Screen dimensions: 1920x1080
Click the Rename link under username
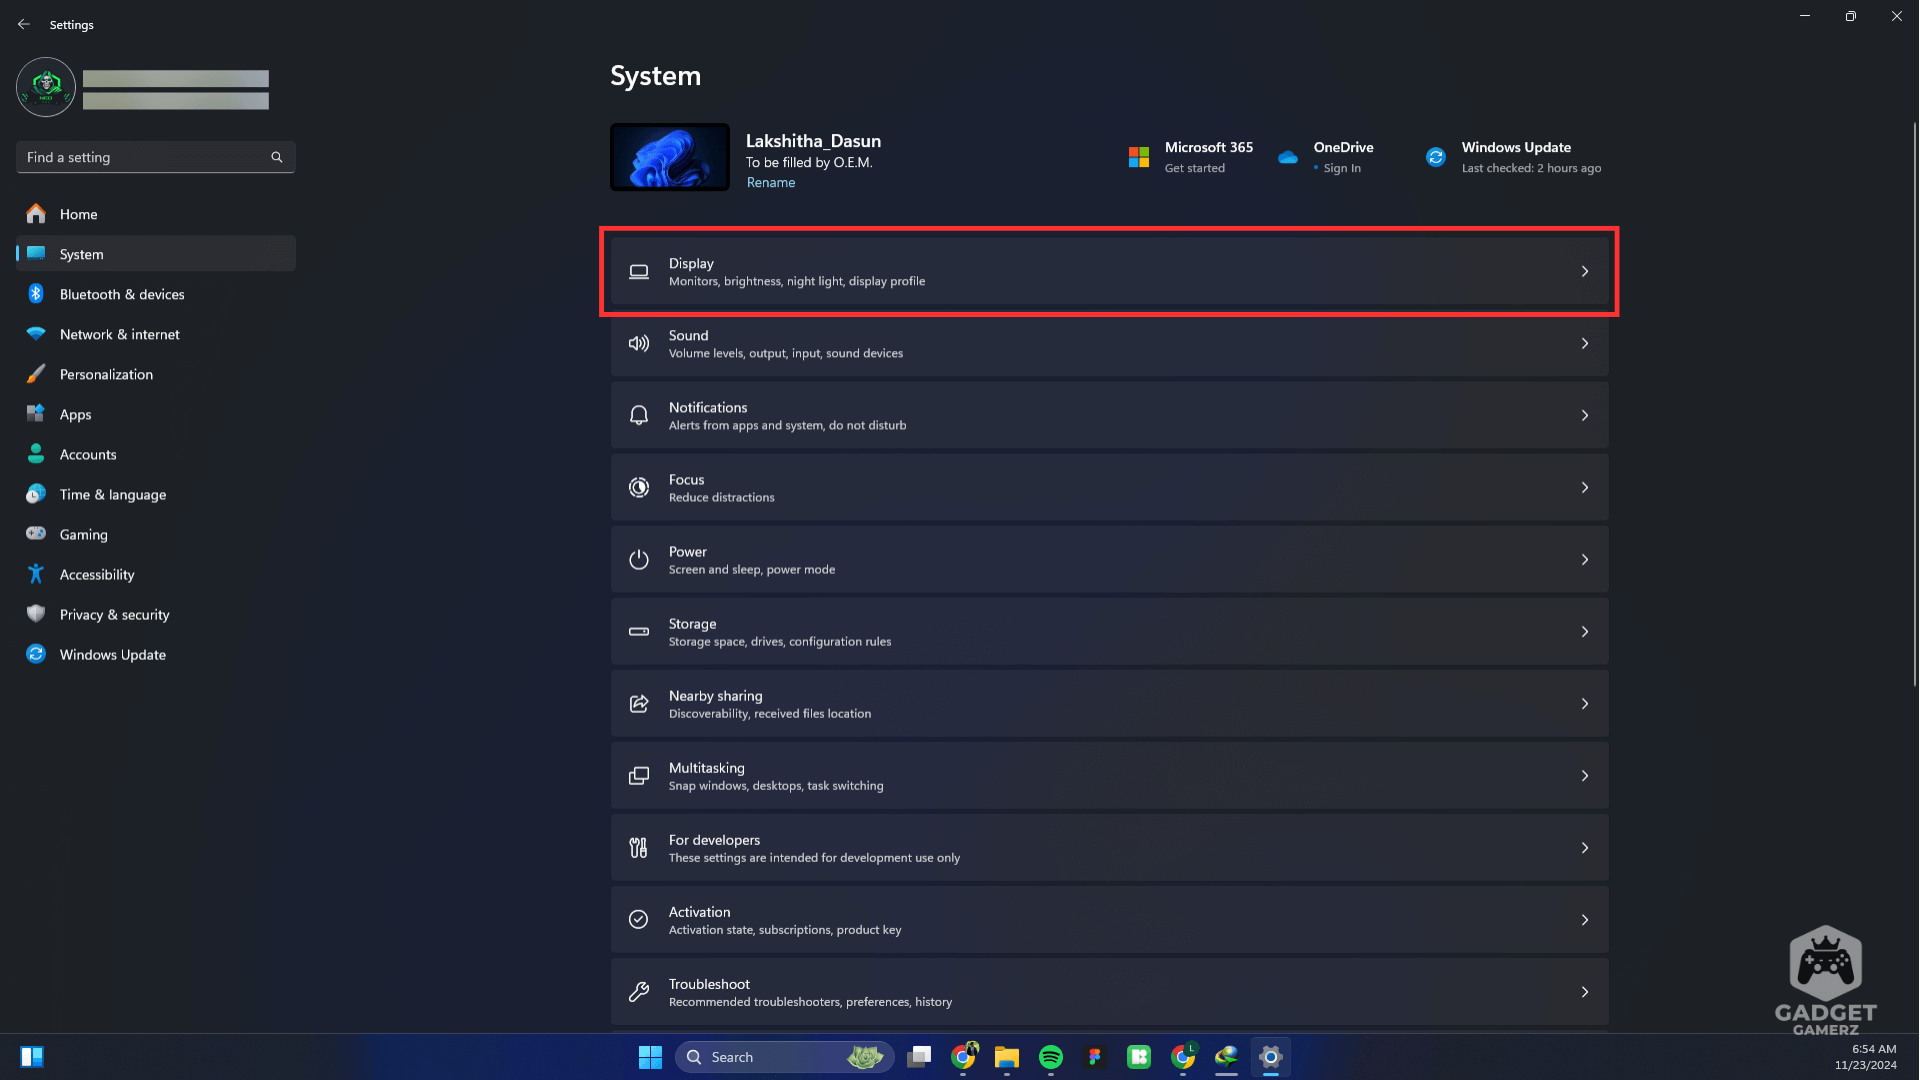(769, 182)
